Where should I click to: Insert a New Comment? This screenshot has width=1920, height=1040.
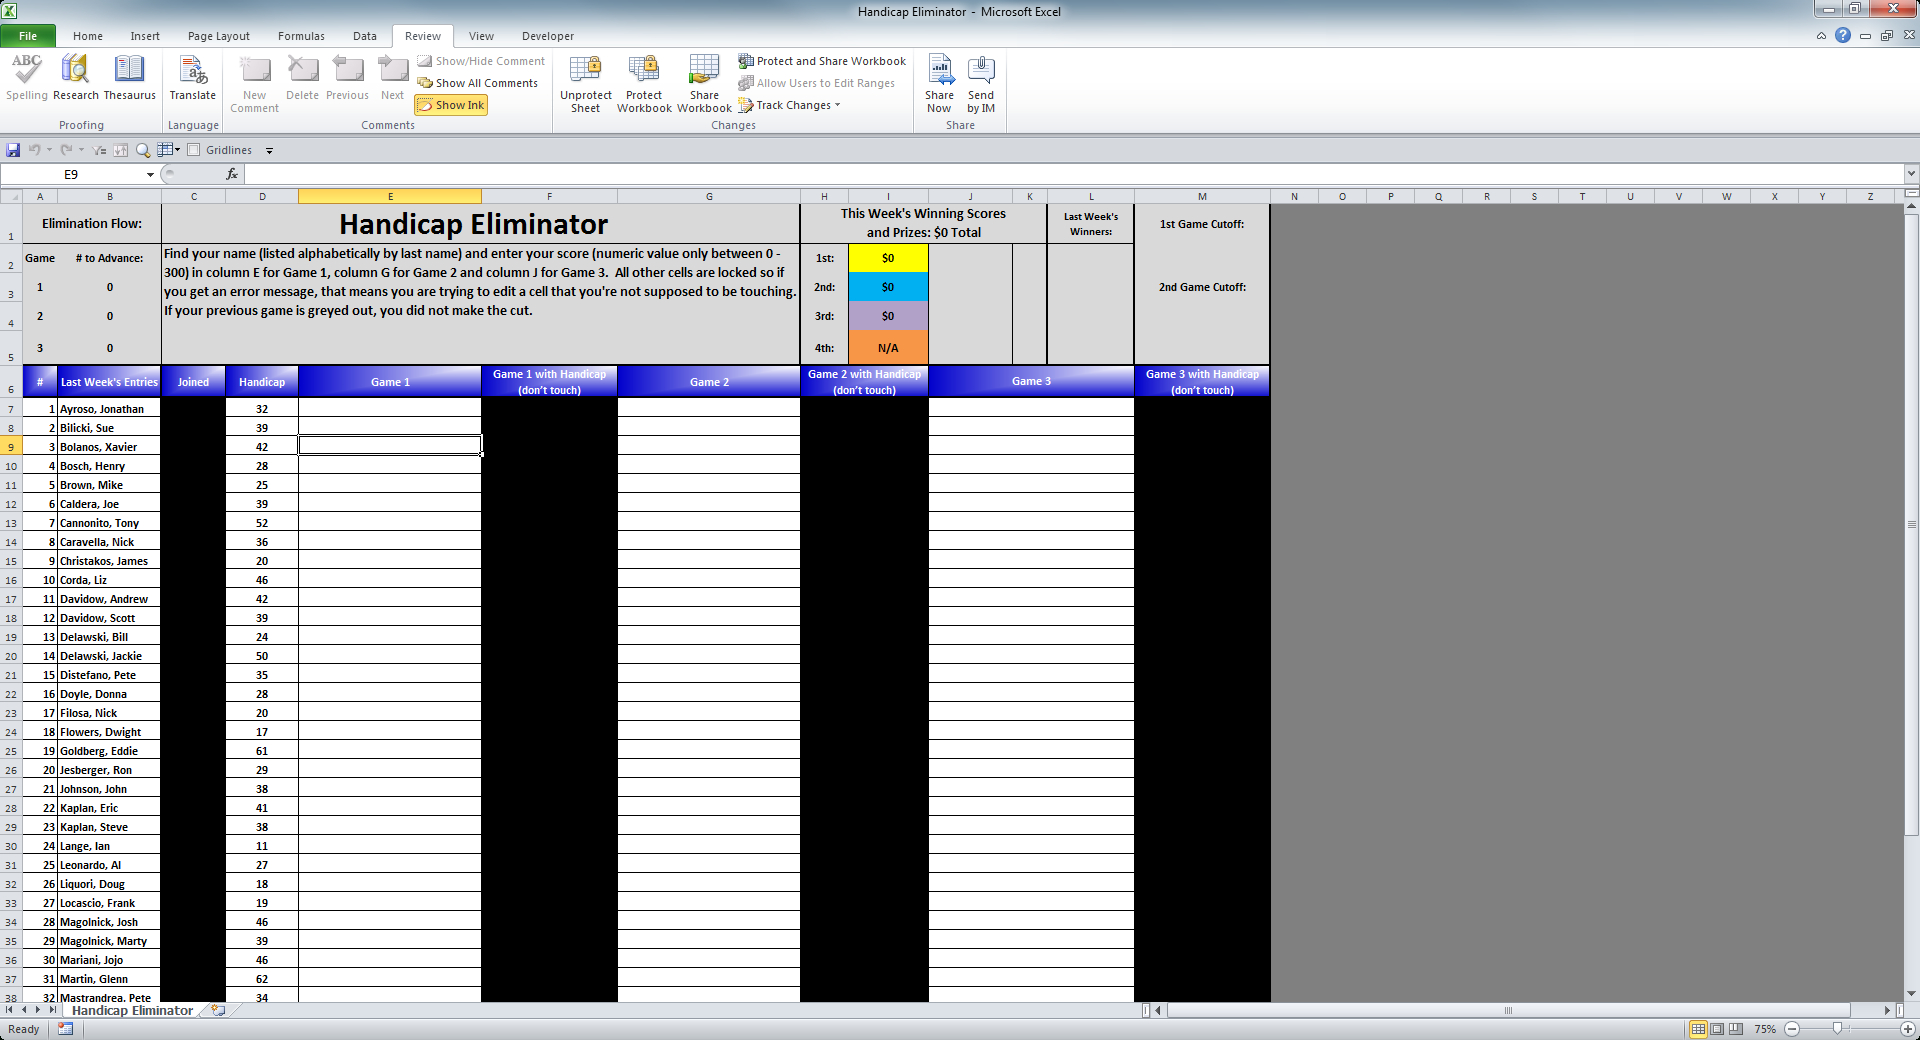coord(254,82)
